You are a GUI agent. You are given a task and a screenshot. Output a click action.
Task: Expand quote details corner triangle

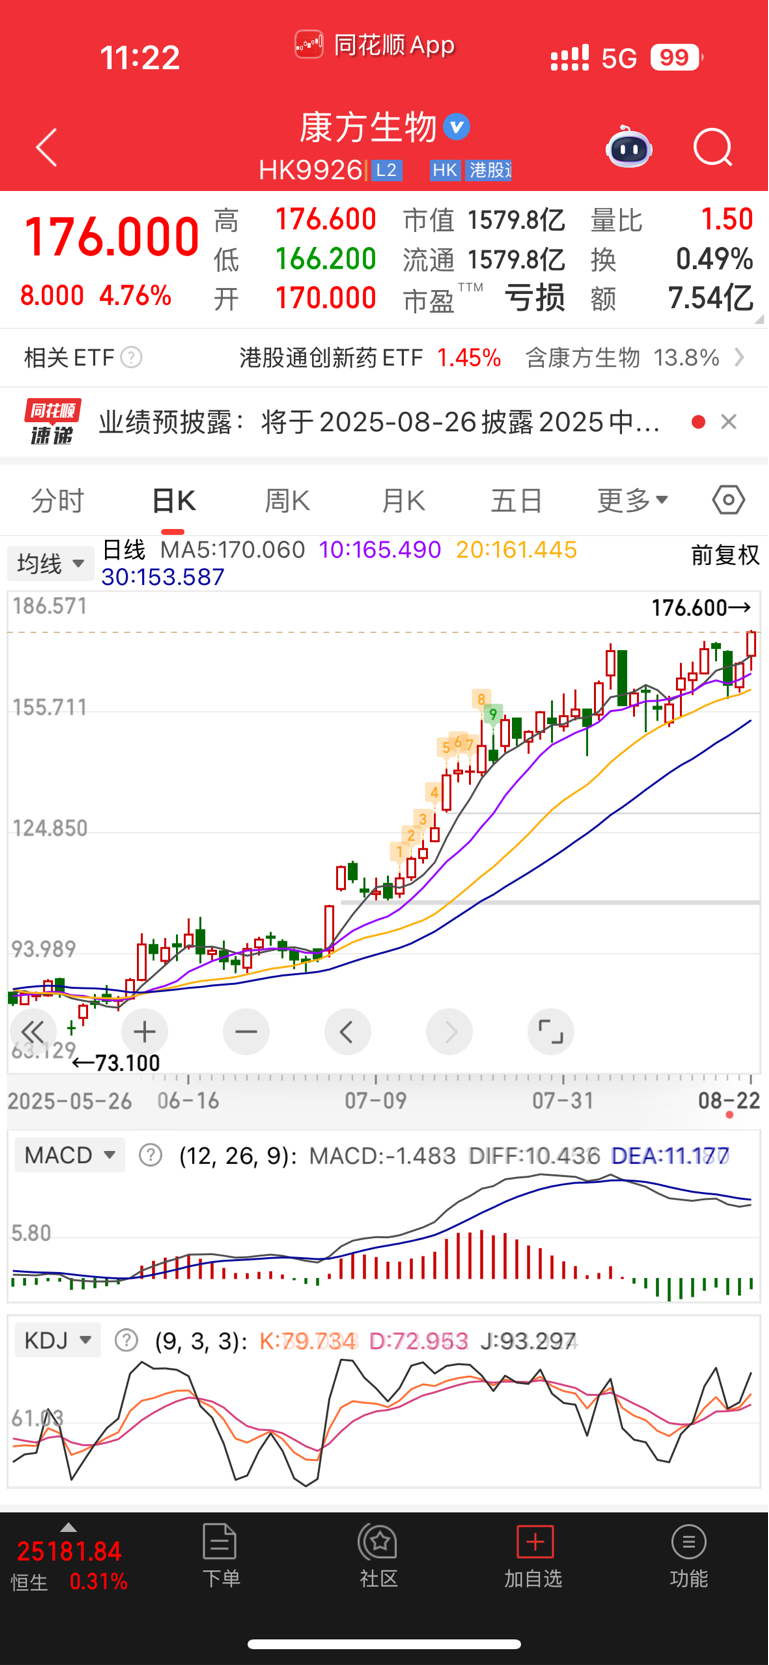759,319
